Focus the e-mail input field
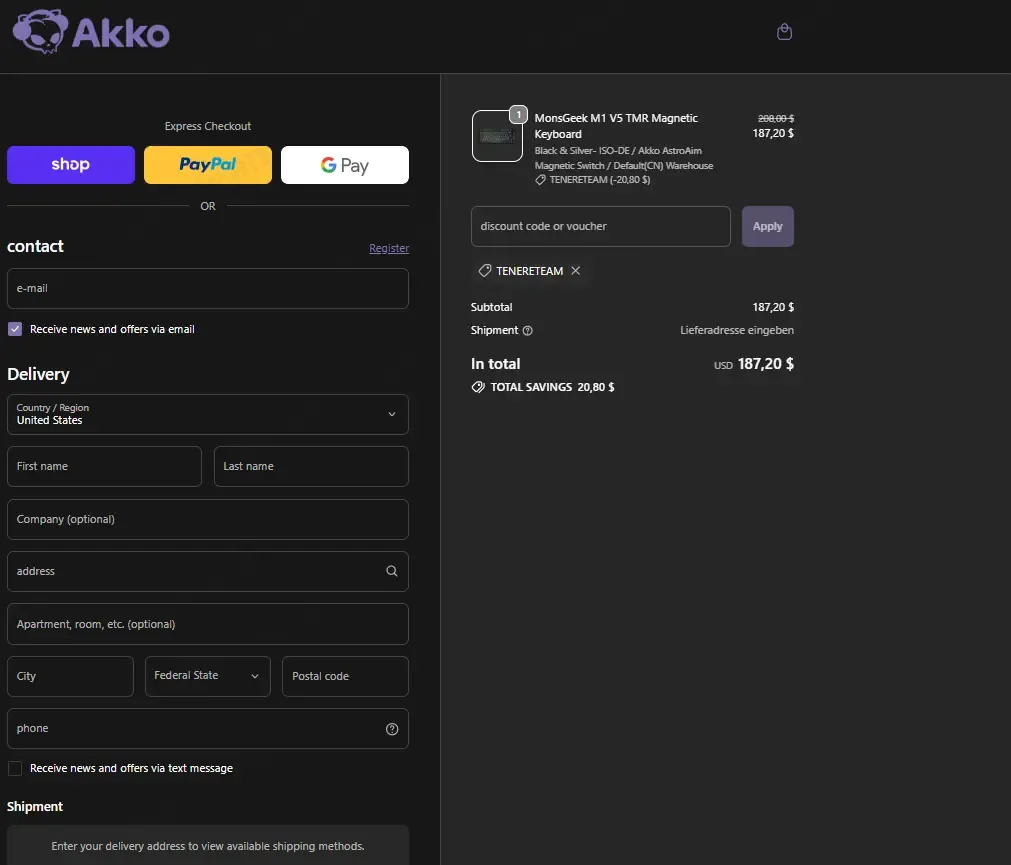Image resolution: width=1011 pixels, height=865 pixels. (208, 289)
